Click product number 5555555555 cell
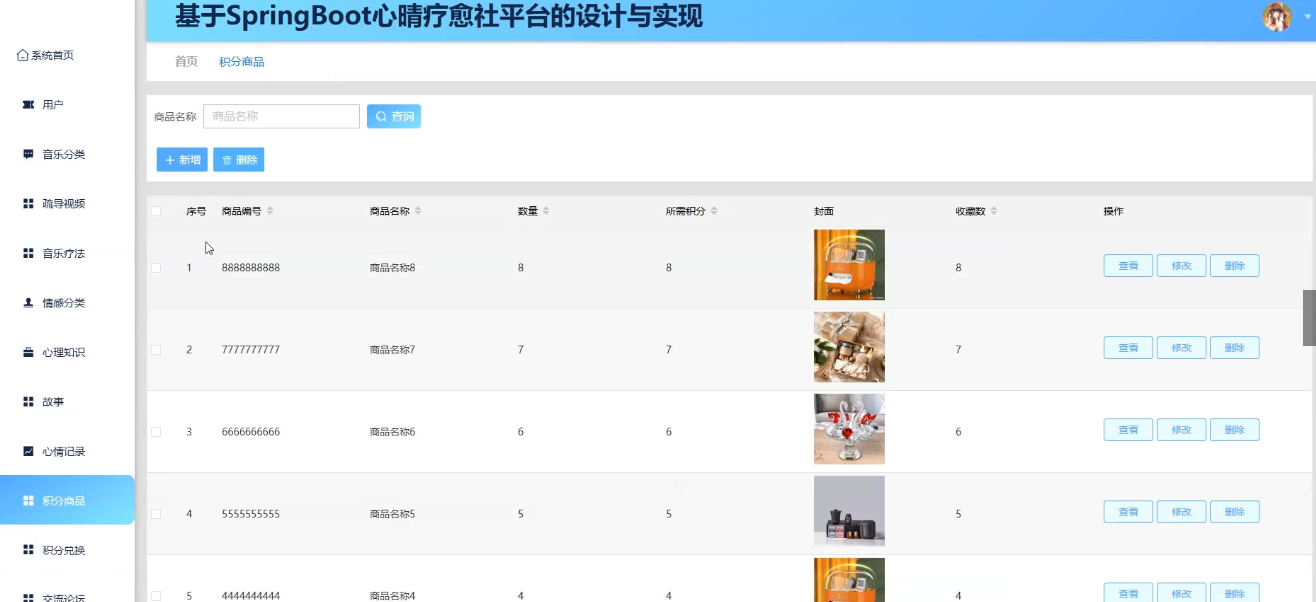Viewport: 1316px width, 602px height. pyautogui.click(x=251, y=514)
